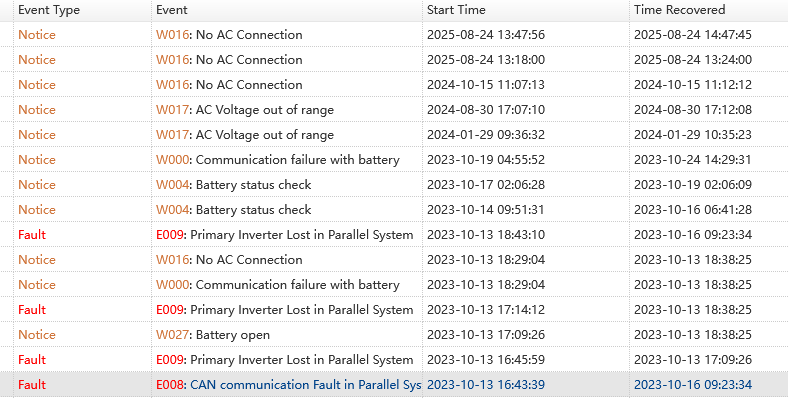Select E009 fault started 2023-10-13 18:43:10
Image resolution: width=788 pixels, height=399 pixels.
394,235
